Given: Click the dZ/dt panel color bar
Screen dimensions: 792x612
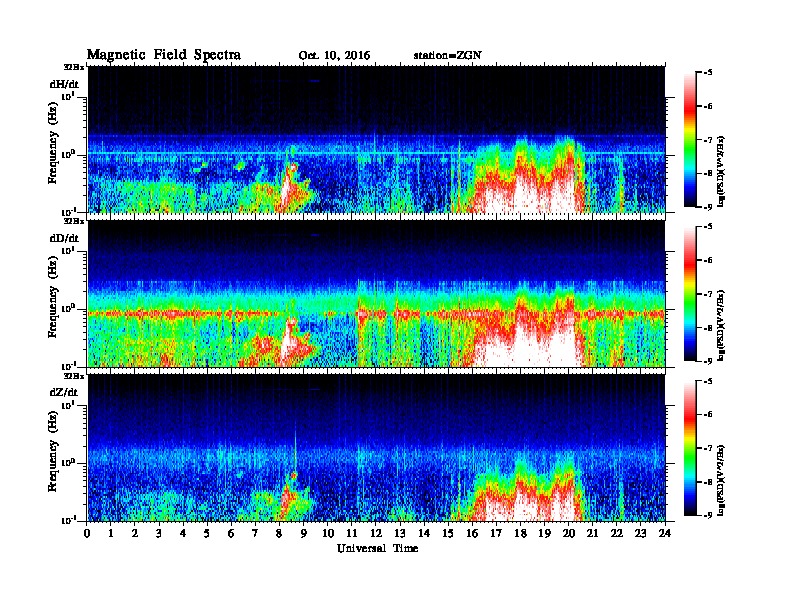Looking at the screenshot, I should point(689,448).
